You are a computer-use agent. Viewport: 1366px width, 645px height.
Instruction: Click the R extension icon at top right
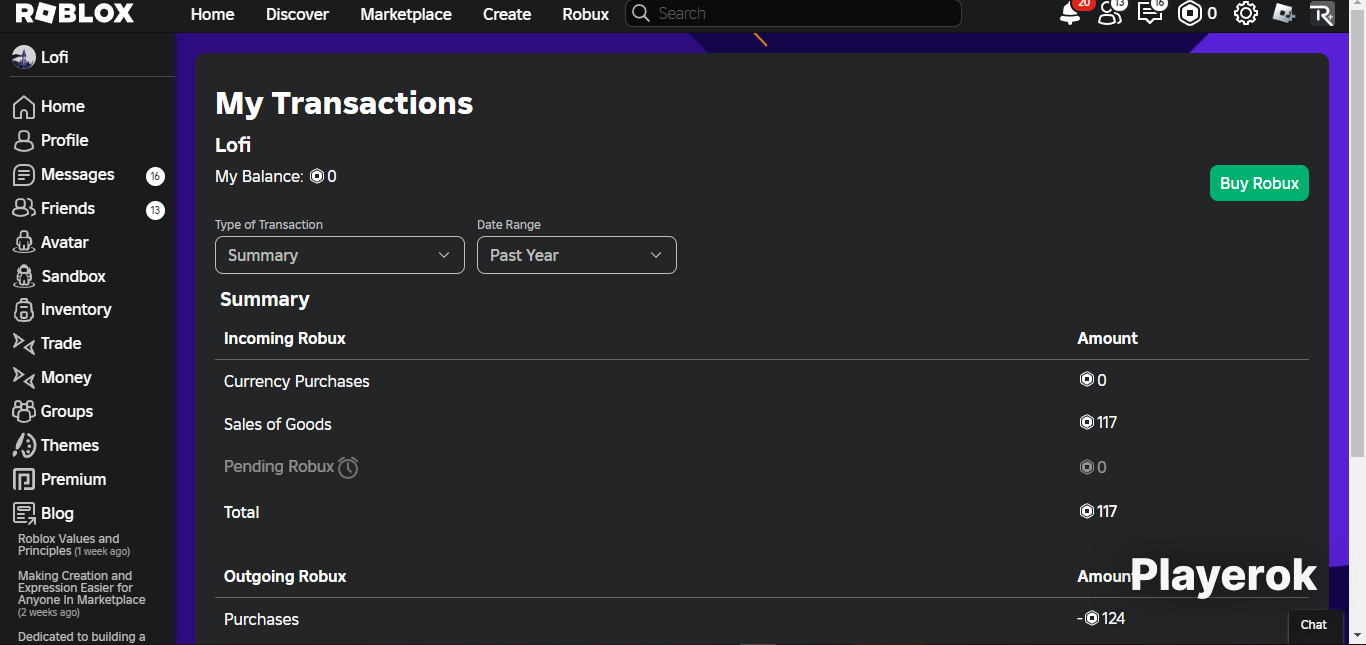[1322, 14]
